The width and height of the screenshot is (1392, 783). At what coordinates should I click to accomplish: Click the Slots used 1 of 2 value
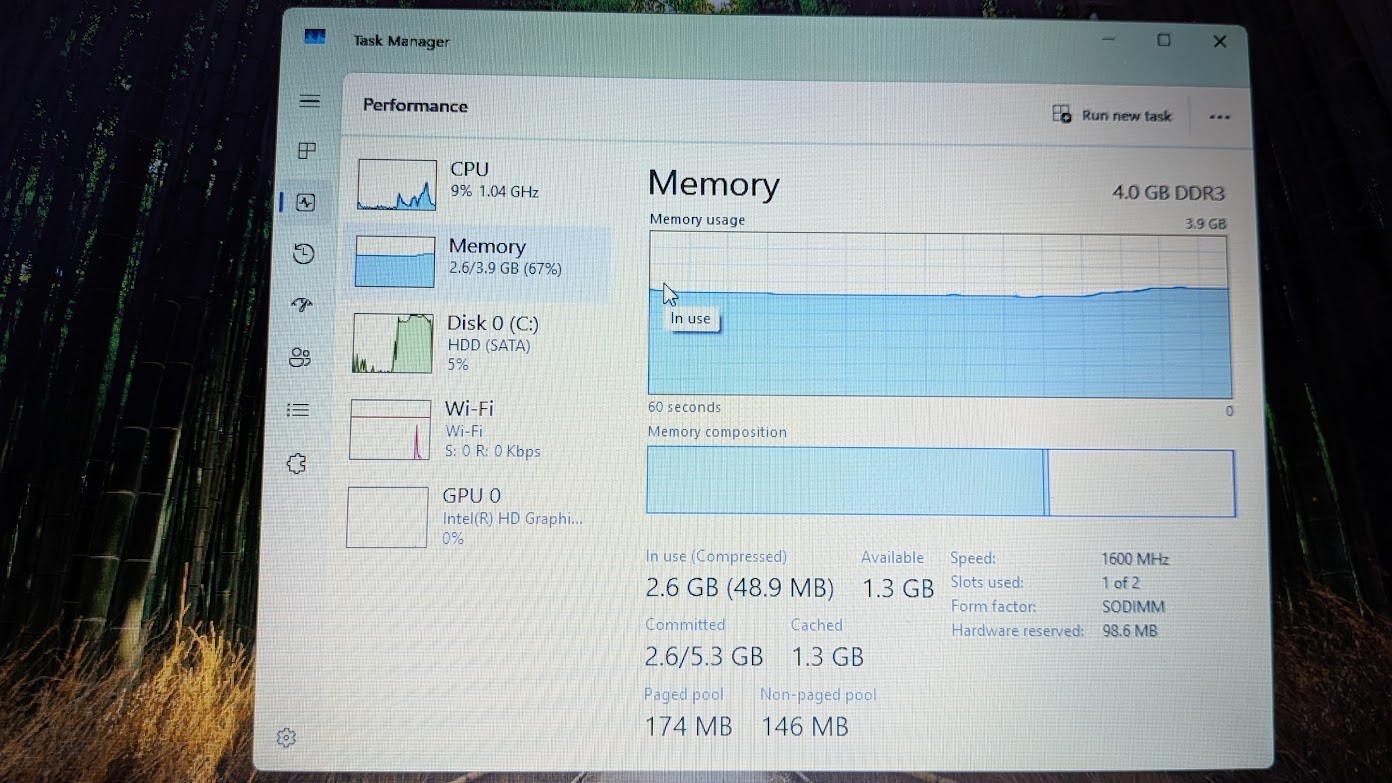[x=1121, y=583]
